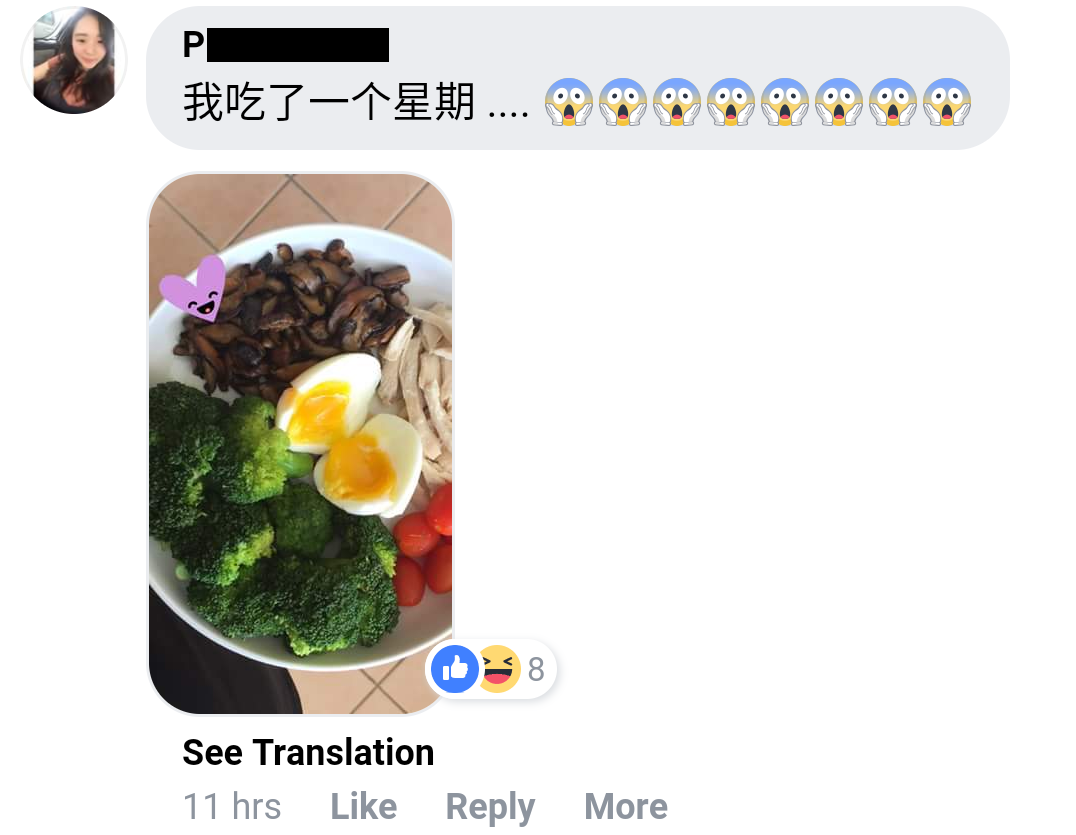Click the 11 hrs timestamp
Viewport: 1076px width, 835px height.
click(x=232, y=806)
